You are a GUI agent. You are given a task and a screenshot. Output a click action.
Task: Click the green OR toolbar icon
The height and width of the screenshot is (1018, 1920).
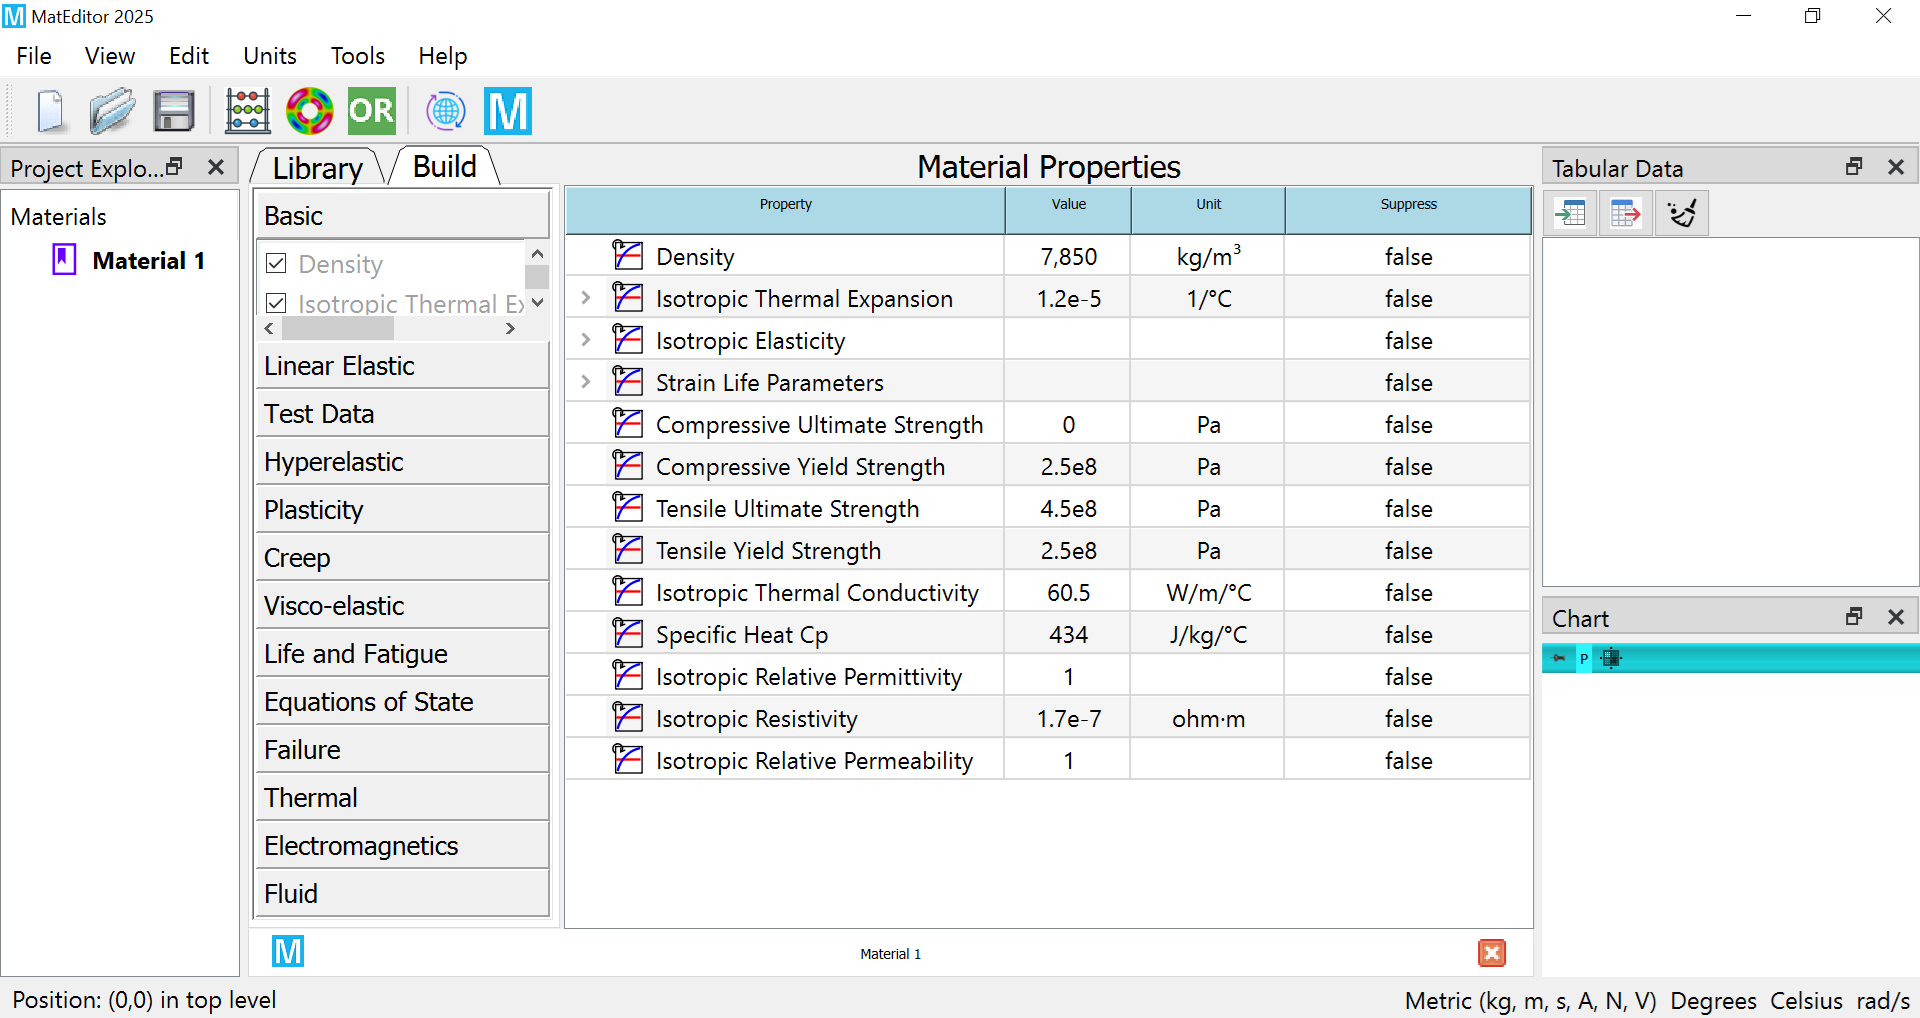pyautogui.click(x=371, y=111)
